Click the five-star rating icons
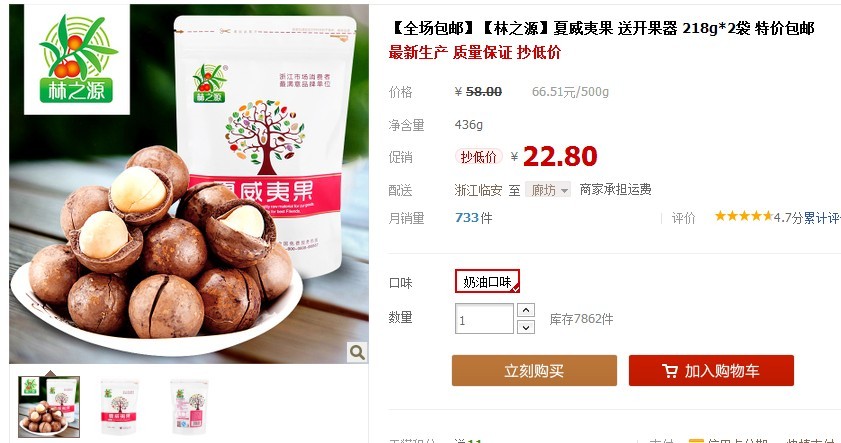The image size is (841, 443). coord(743,216)
